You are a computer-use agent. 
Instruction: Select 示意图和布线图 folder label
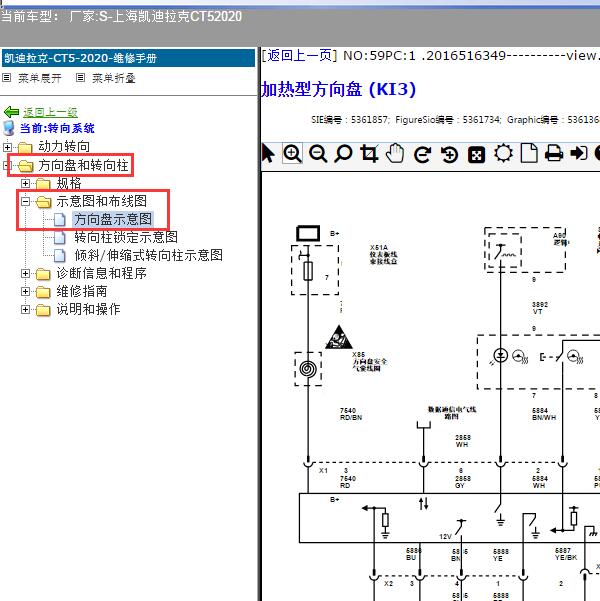point(102,201)
